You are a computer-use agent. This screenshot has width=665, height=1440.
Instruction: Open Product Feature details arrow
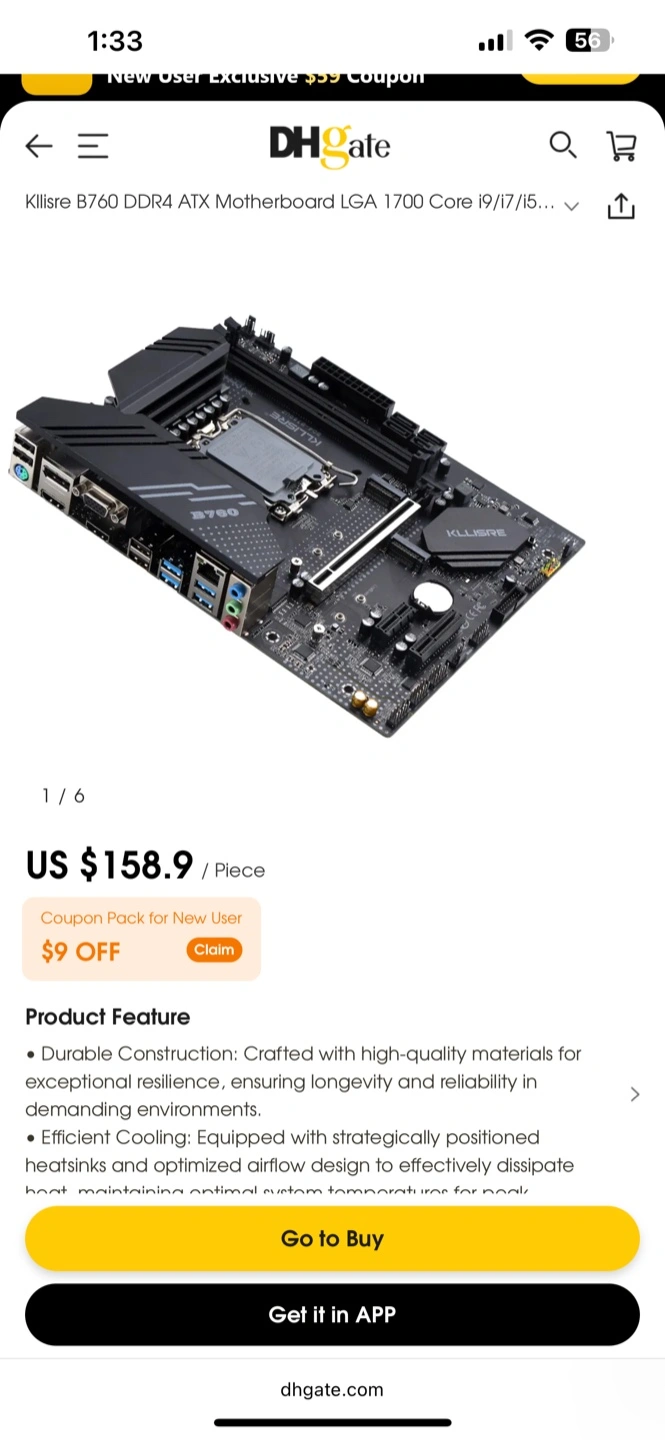(635, 1094)
